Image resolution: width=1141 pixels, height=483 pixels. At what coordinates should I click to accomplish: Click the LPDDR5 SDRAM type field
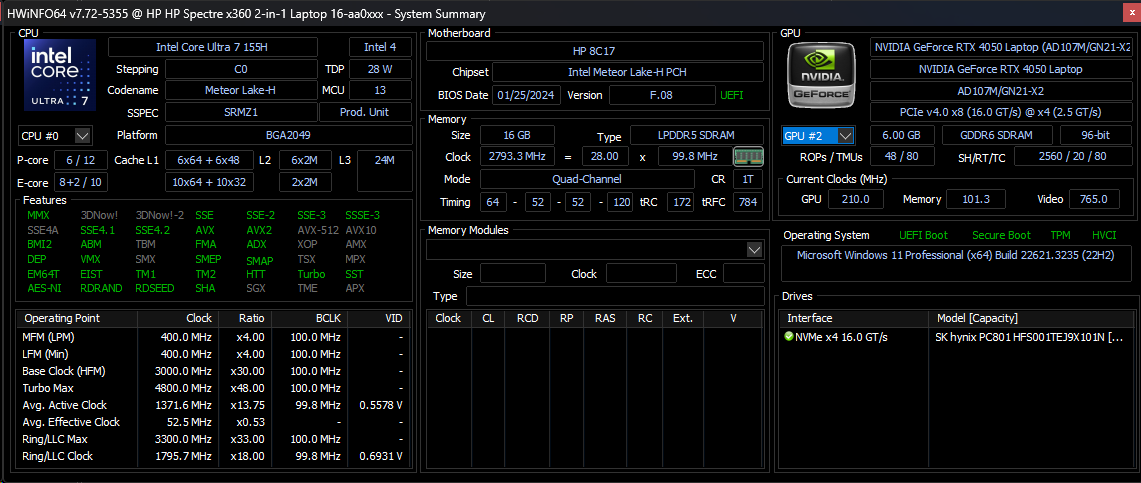(696, 135)
